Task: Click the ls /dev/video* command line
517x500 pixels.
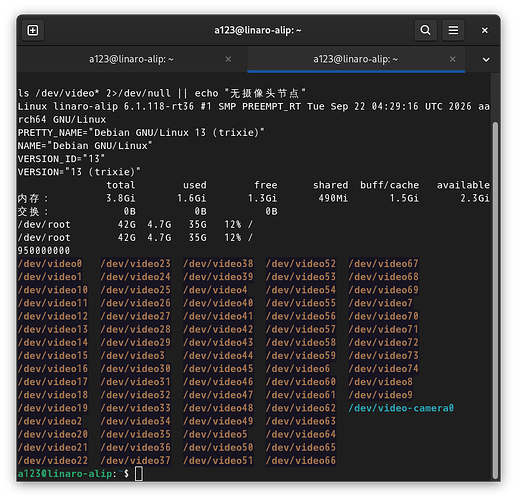Action: point(162,93)
